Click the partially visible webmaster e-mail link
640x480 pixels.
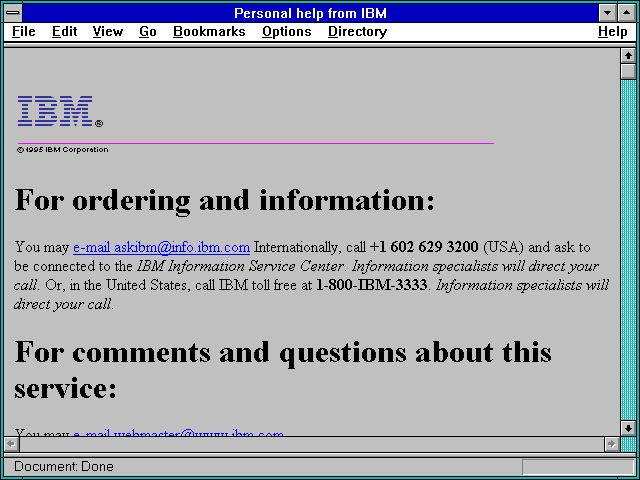178,433
